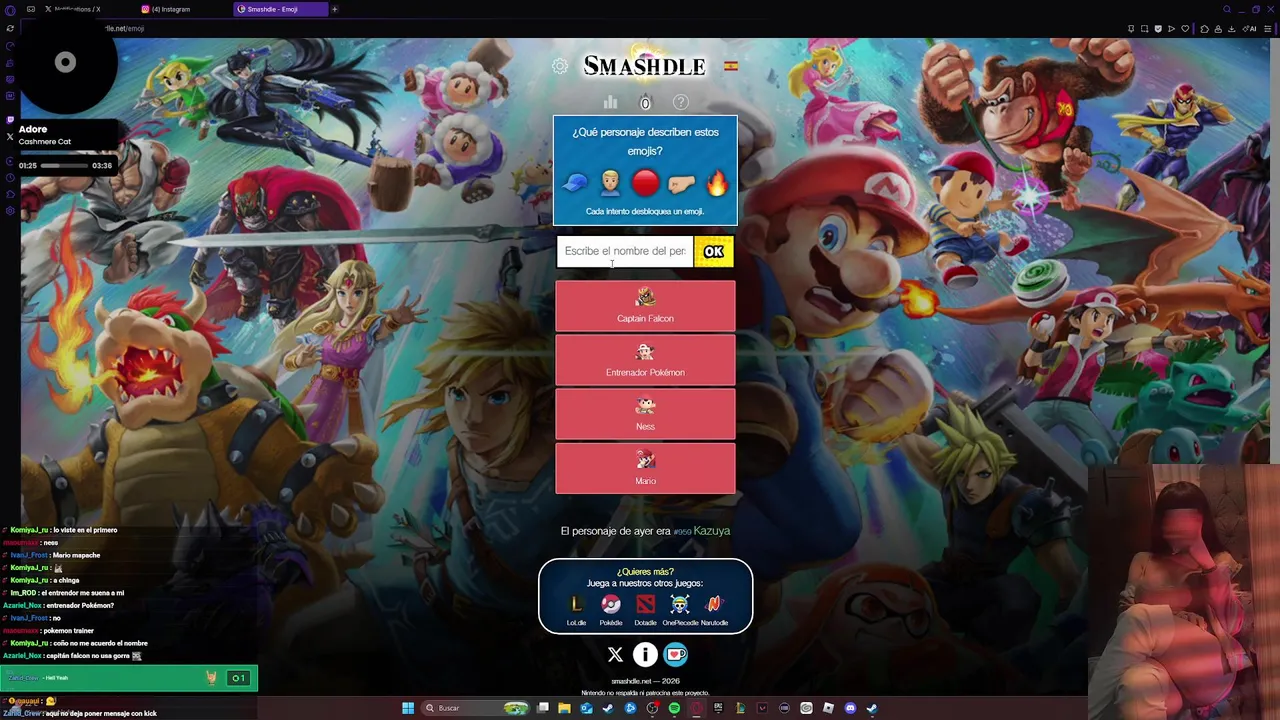Viewport: 1280px width, 720px height.
Task: Open Opera GX from taskbar
Action: pos(696,708)
